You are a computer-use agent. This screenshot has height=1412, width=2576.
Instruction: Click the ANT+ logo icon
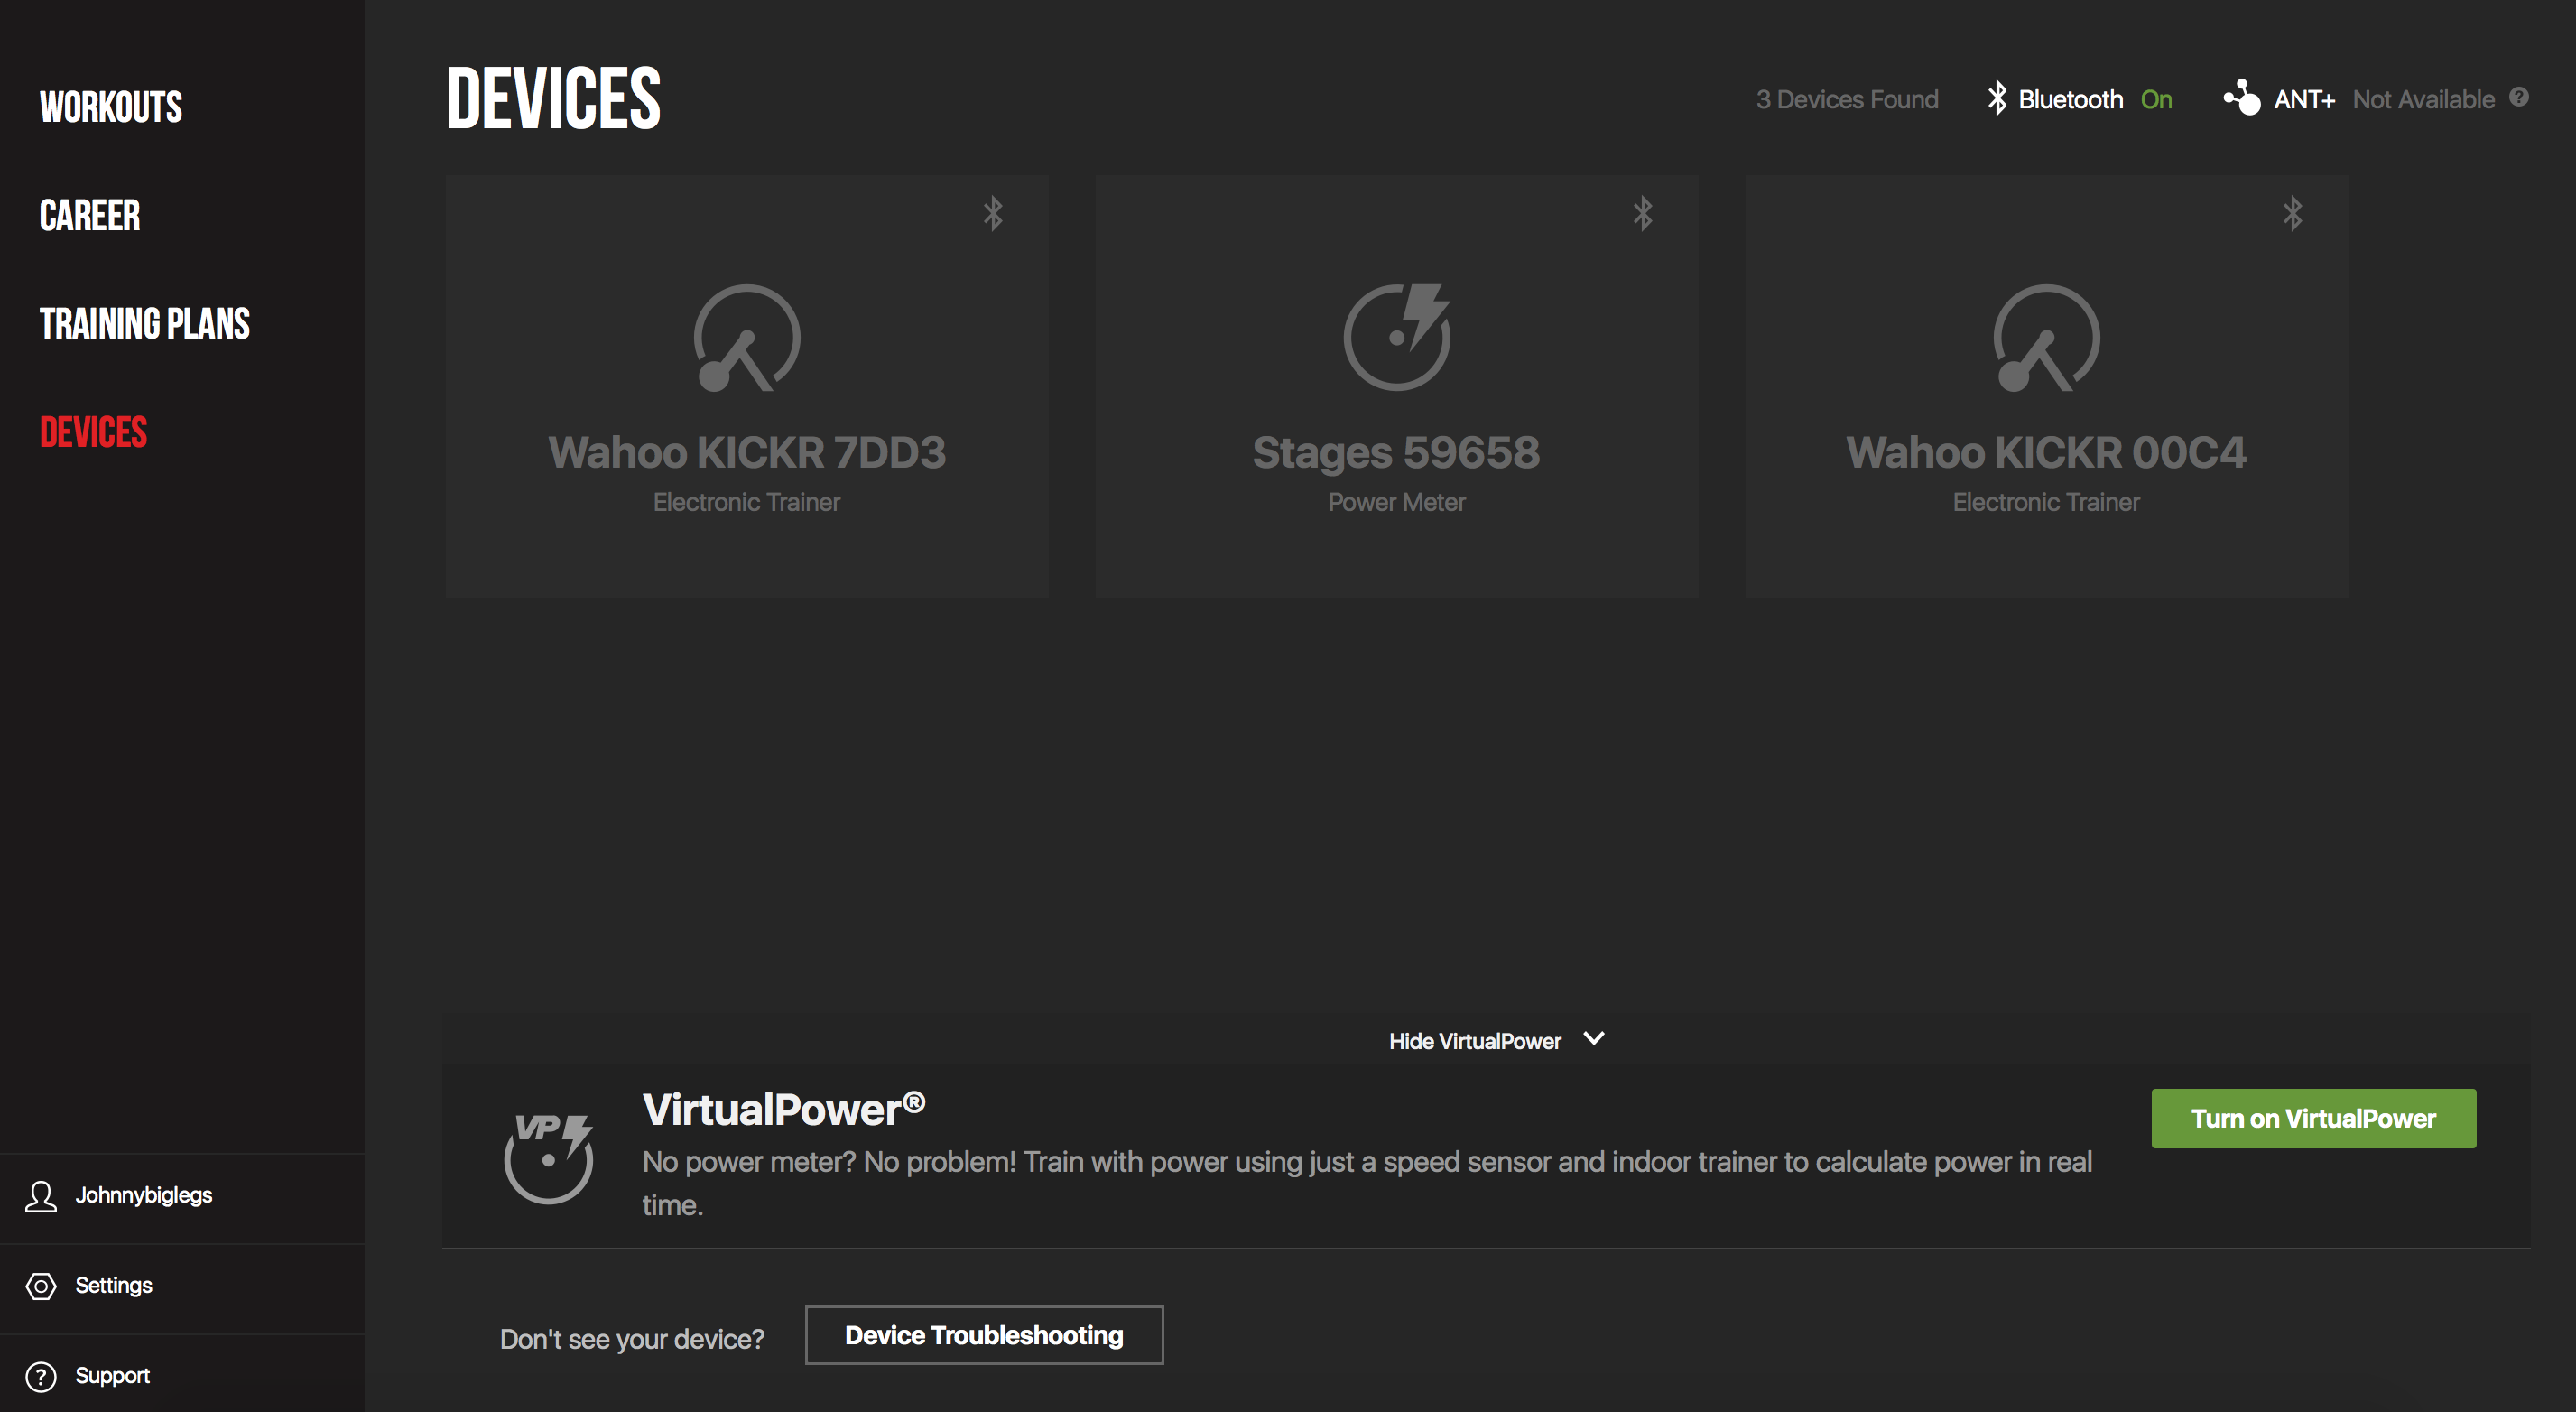(2242, 97)
